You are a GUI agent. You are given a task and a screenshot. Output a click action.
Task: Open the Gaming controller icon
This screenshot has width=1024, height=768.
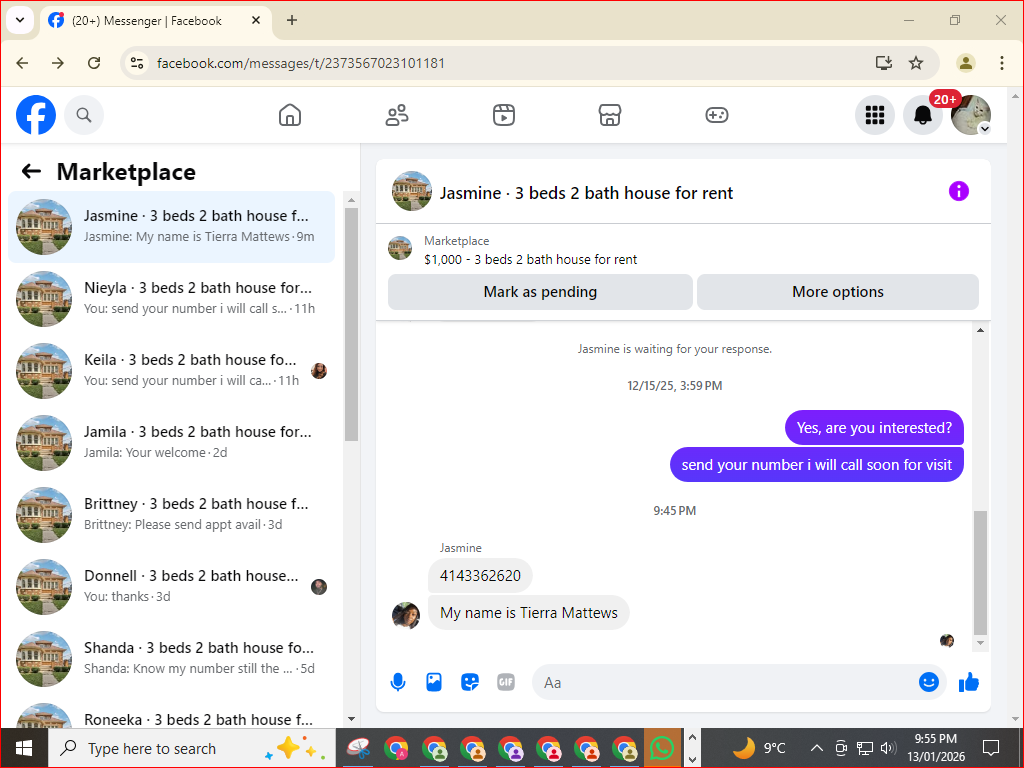[716, 115]
